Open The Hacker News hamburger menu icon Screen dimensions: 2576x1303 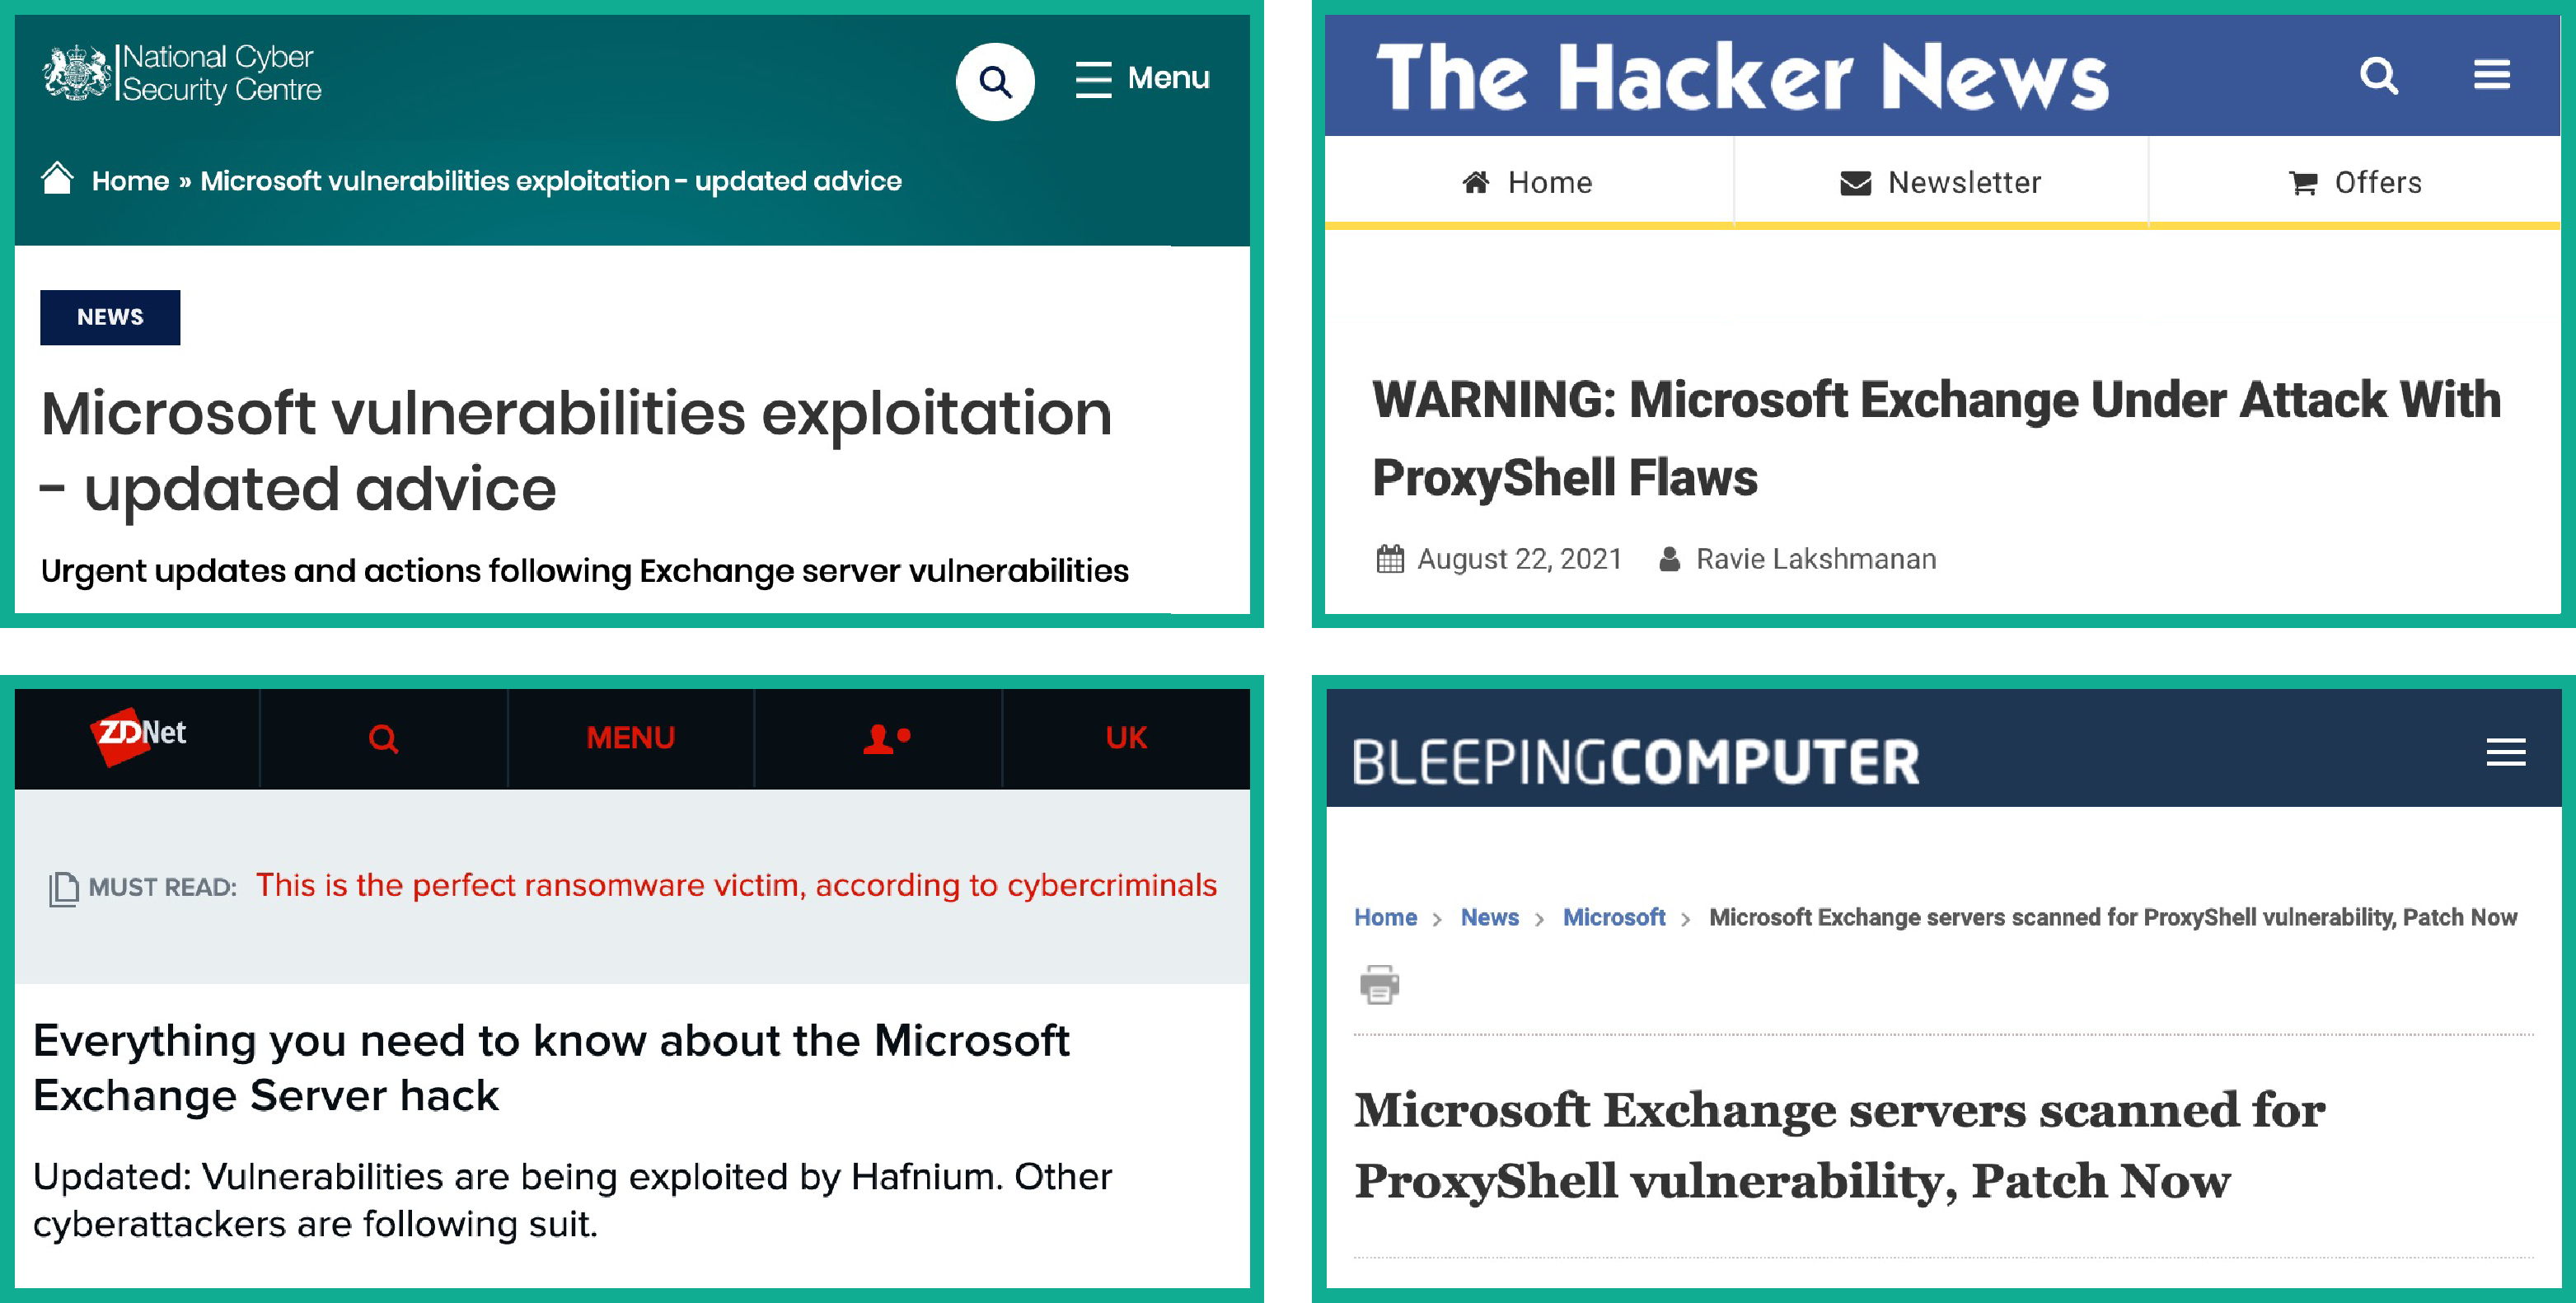(x=2491, y=75)
